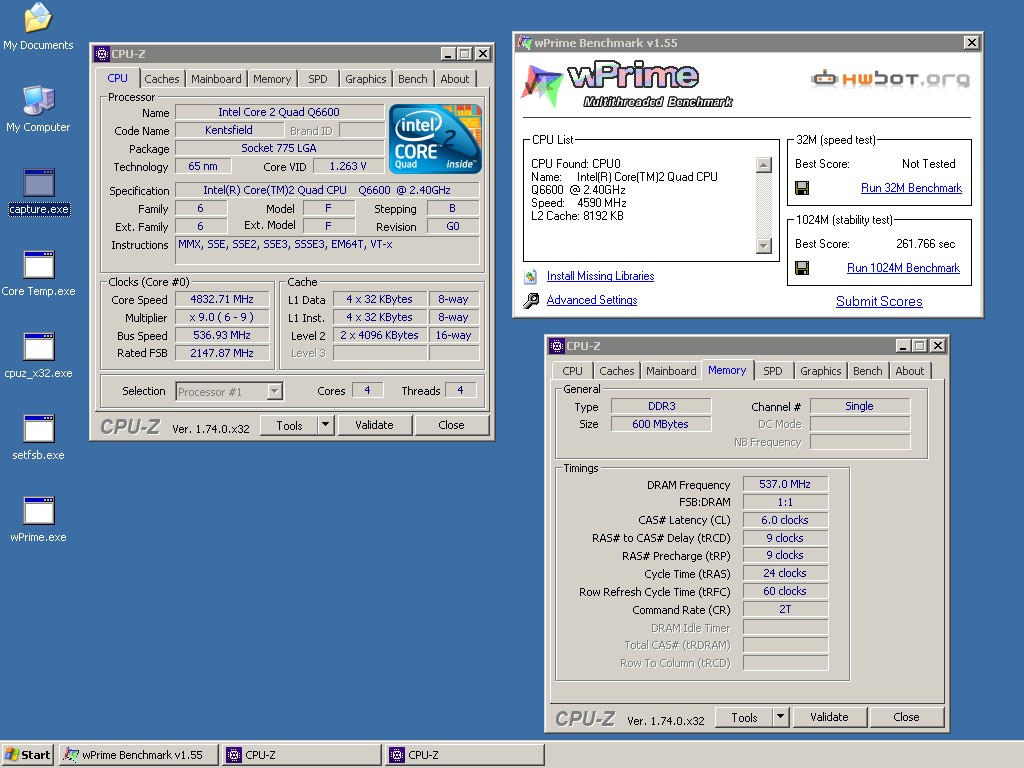The image size is (1024, 768).
Task: Click the Core Speed value 4832.71 MHz
Action: tap(222, 299)
